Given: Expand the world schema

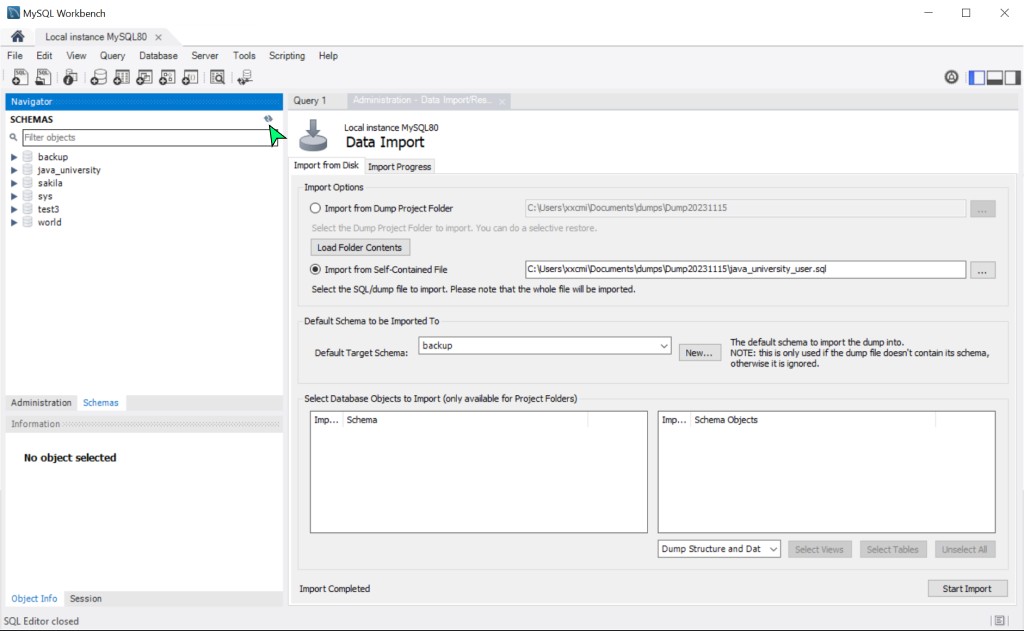Looking at the screenshot, I should click(14, 222).
